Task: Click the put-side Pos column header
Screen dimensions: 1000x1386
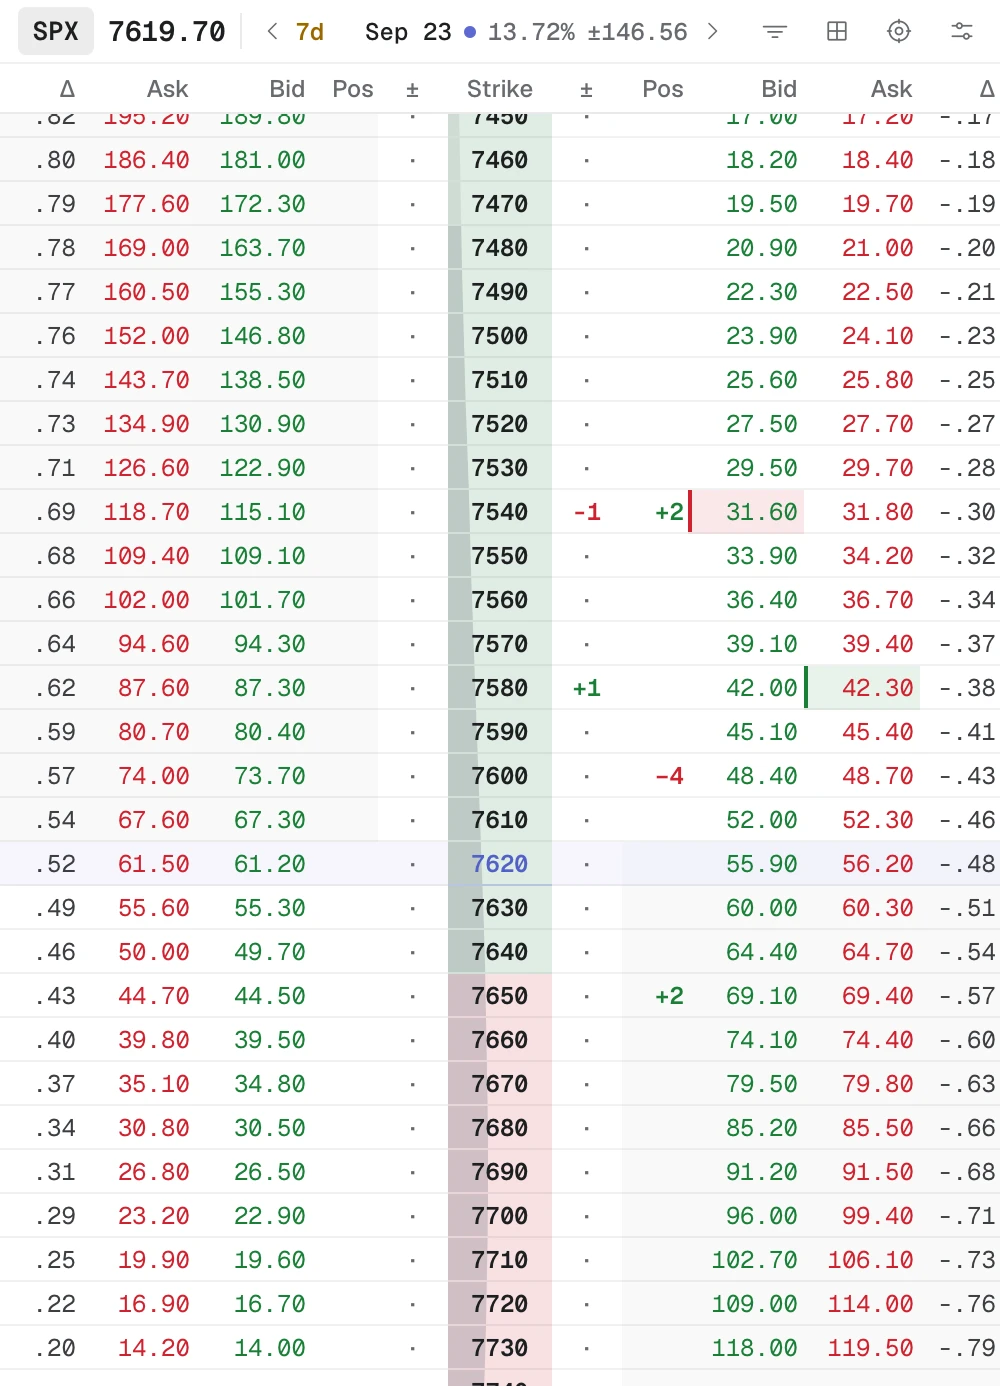Action: [x=663, y=89]
